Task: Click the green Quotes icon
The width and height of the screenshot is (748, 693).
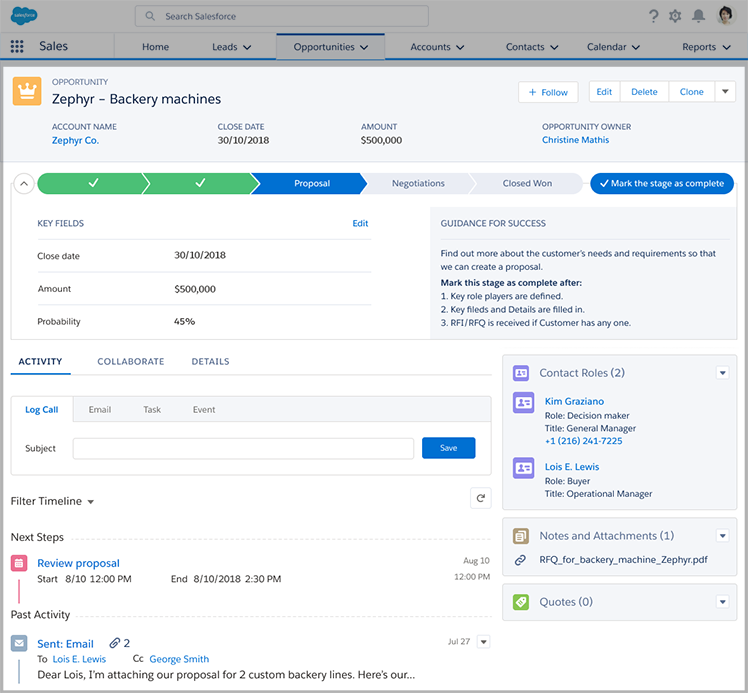Action: (x=521, y=602)
